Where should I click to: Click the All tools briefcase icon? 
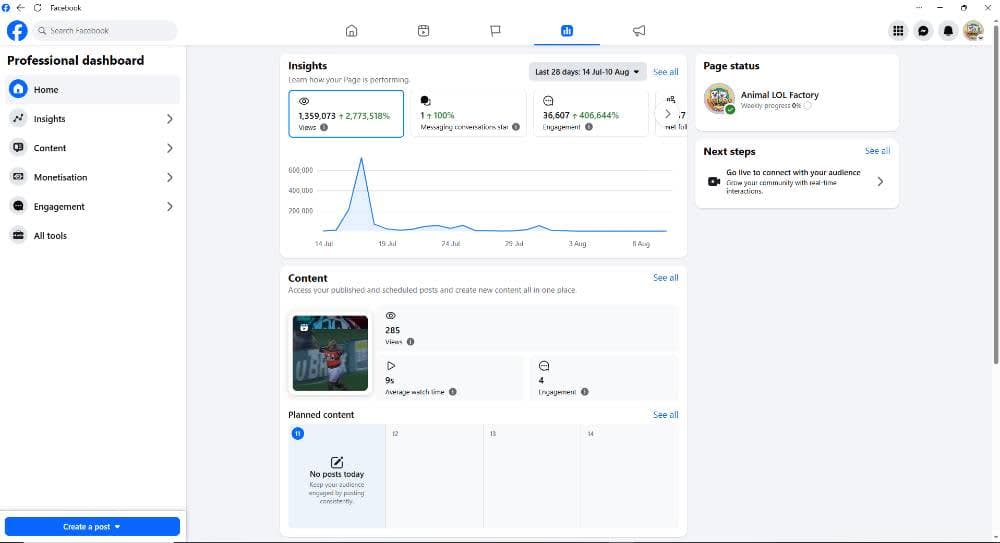pyautogui.click(x=18, y=235)
